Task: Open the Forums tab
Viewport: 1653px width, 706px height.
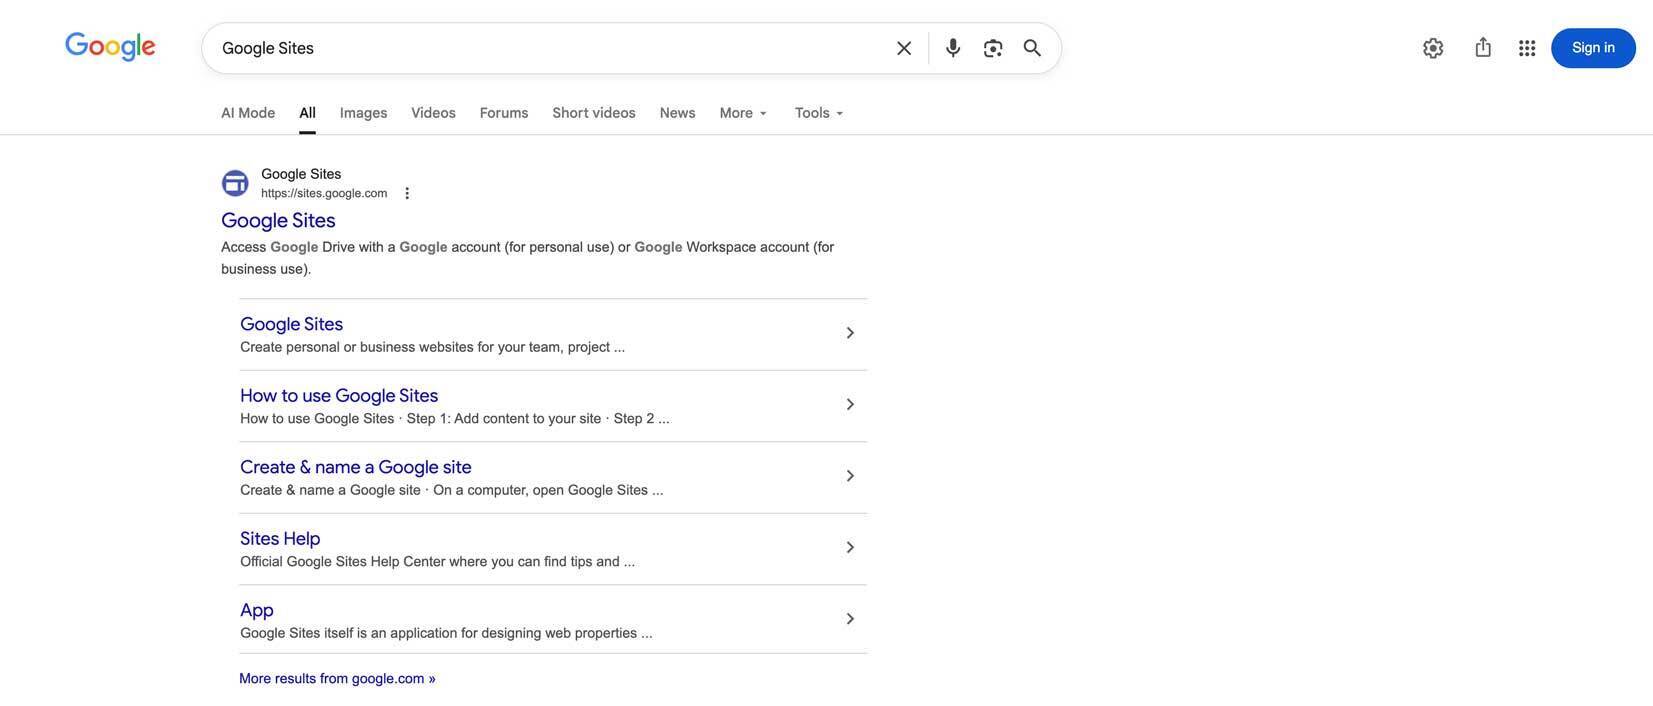Action: point(504,113)
